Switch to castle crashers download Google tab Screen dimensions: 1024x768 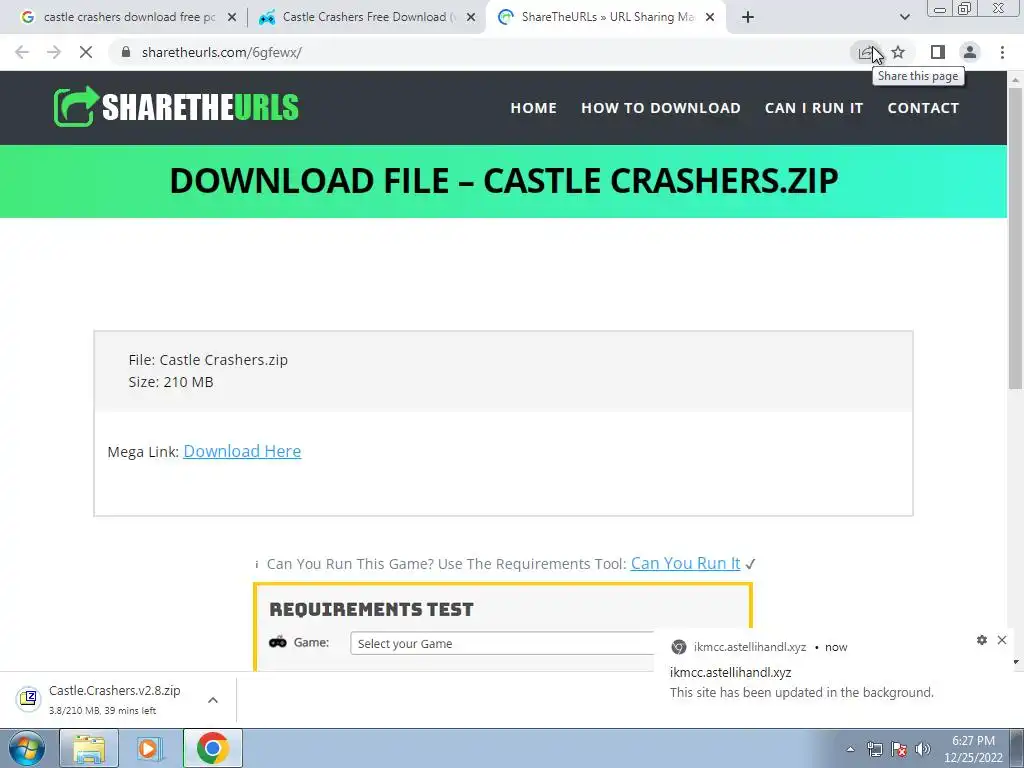[x=128, y=17]
